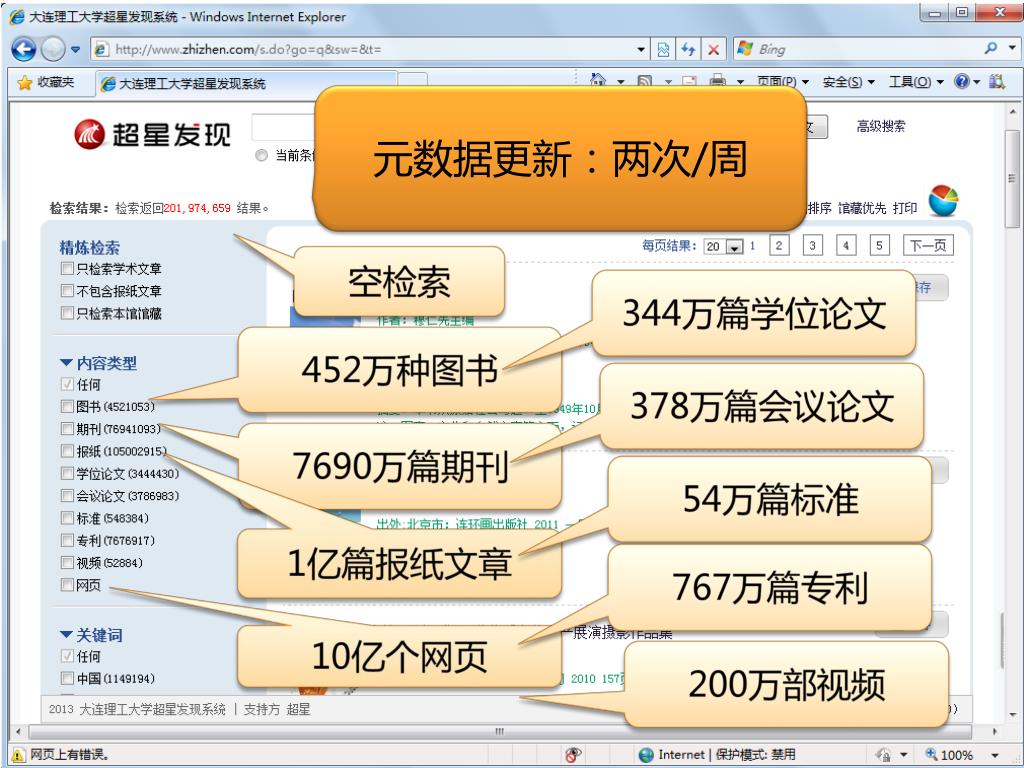
Task: Click the popup blocker status bar icon
Action: pyautogui.click(x=573, y=755)
